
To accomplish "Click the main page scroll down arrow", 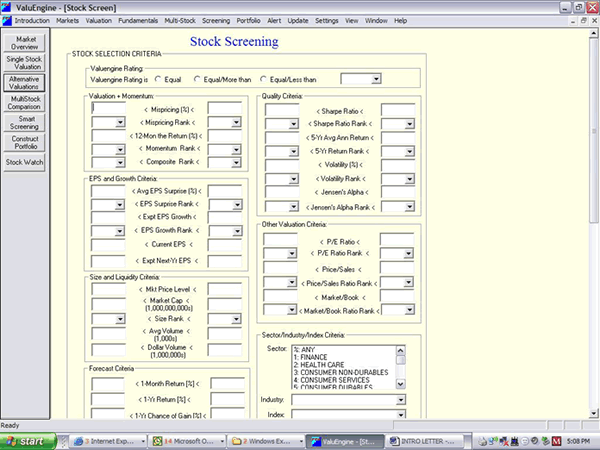I will click(x=593, y=413).
